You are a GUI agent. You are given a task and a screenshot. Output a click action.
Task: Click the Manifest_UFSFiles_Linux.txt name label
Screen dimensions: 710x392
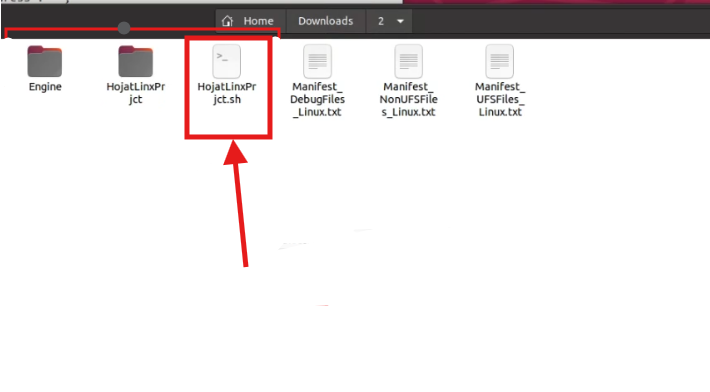pos(500,99)
